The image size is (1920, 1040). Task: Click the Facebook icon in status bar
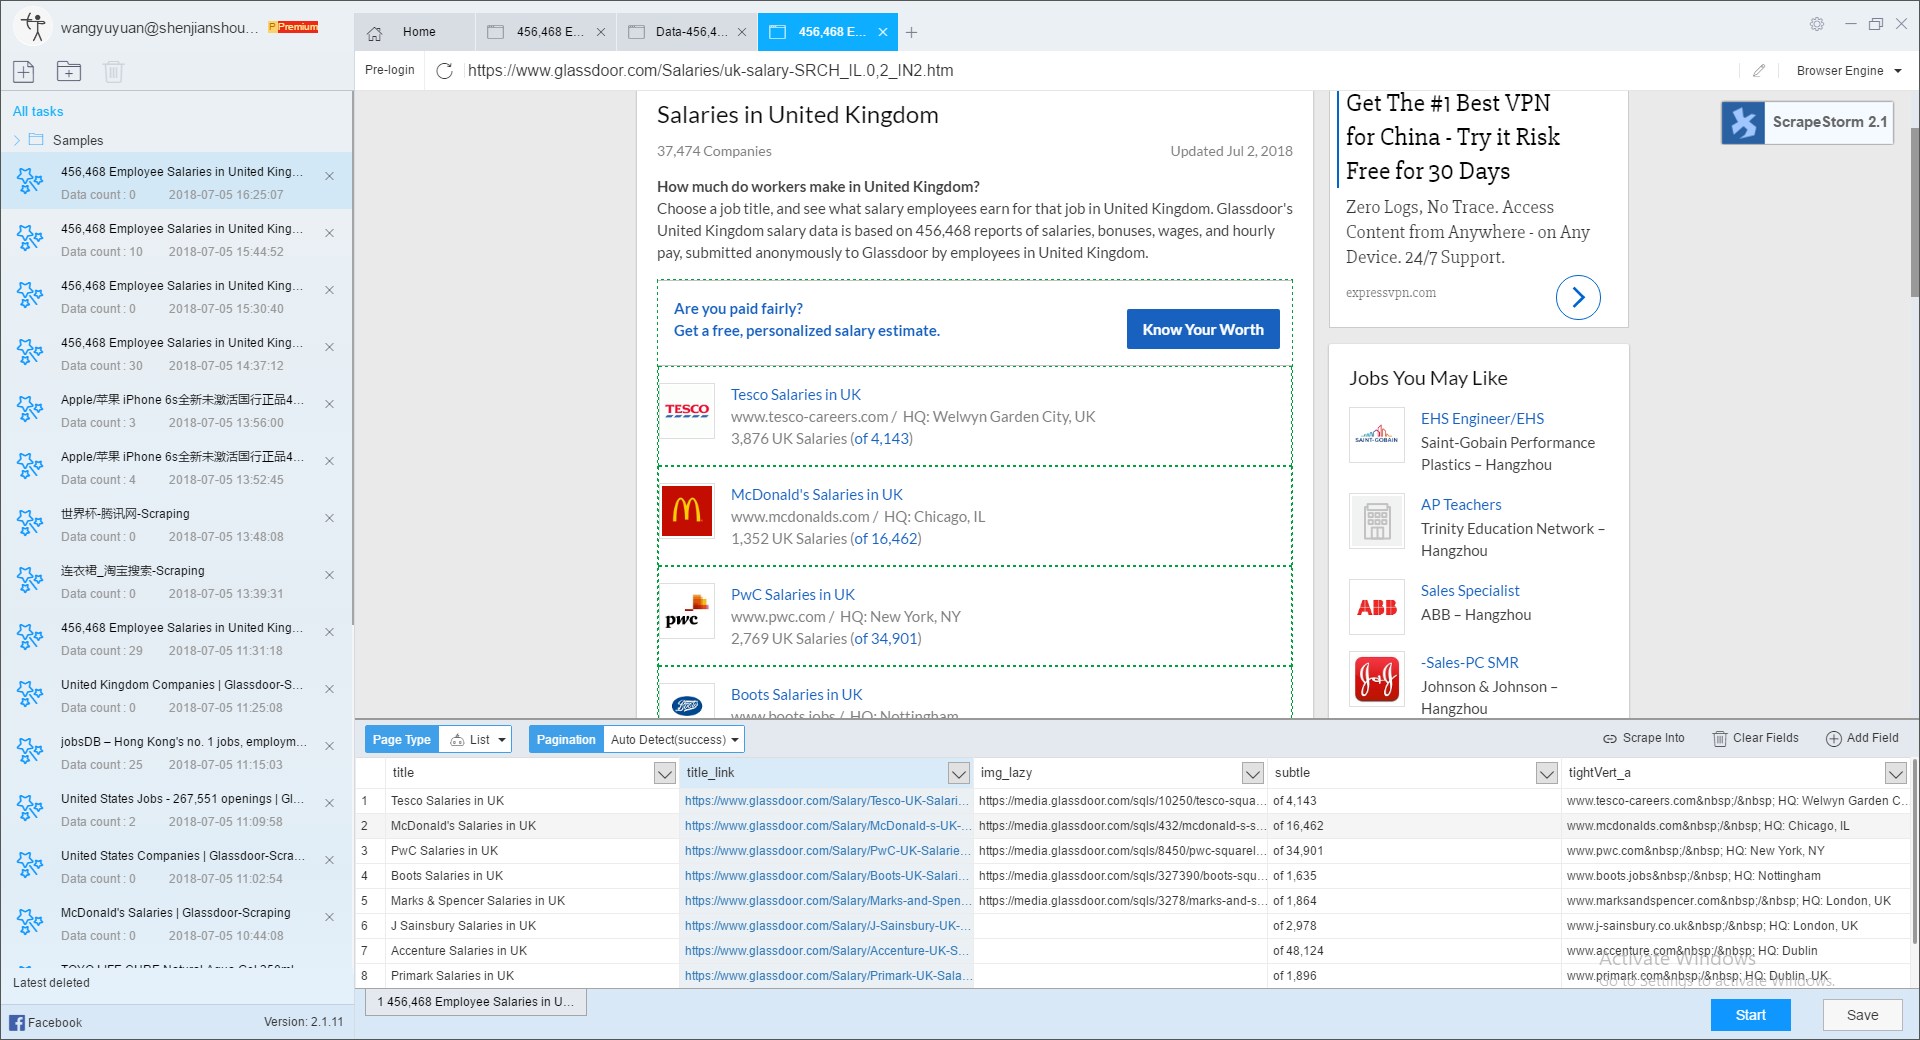[x=17, y=1022]
